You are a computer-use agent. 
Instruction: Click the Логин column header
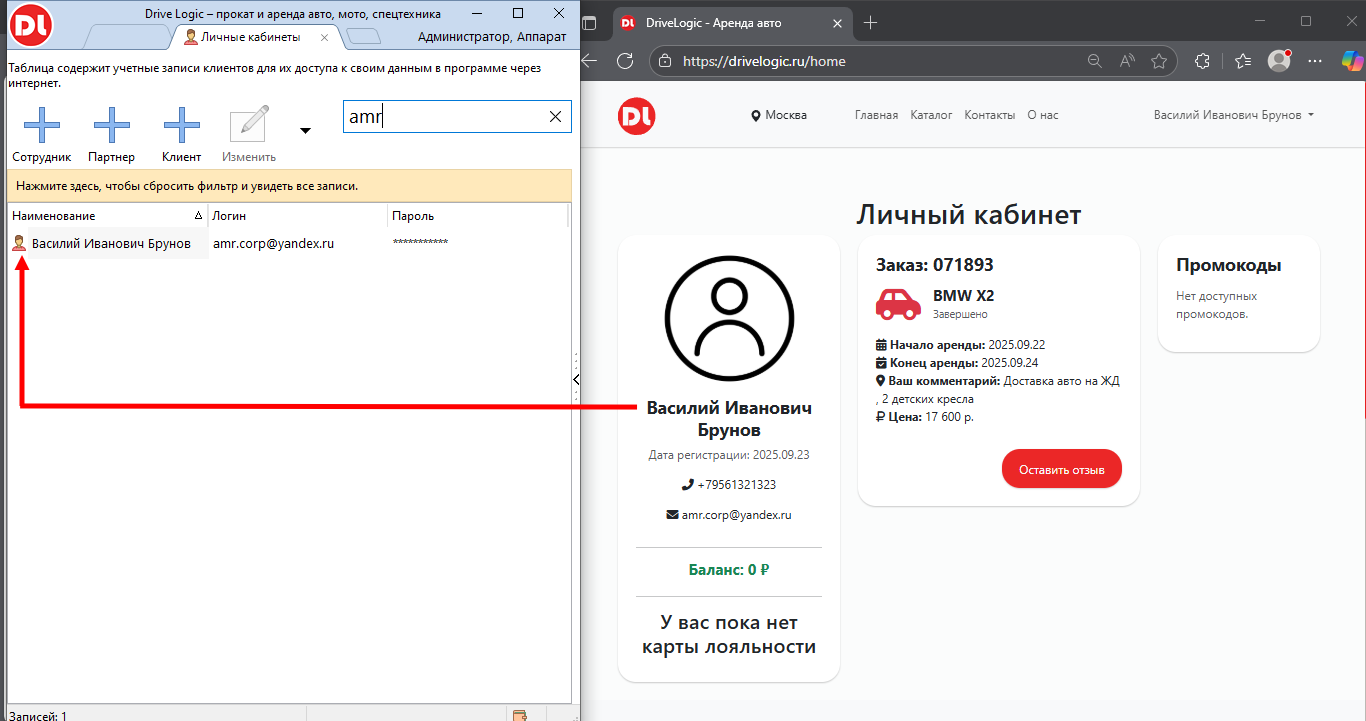tap(298, 216)
